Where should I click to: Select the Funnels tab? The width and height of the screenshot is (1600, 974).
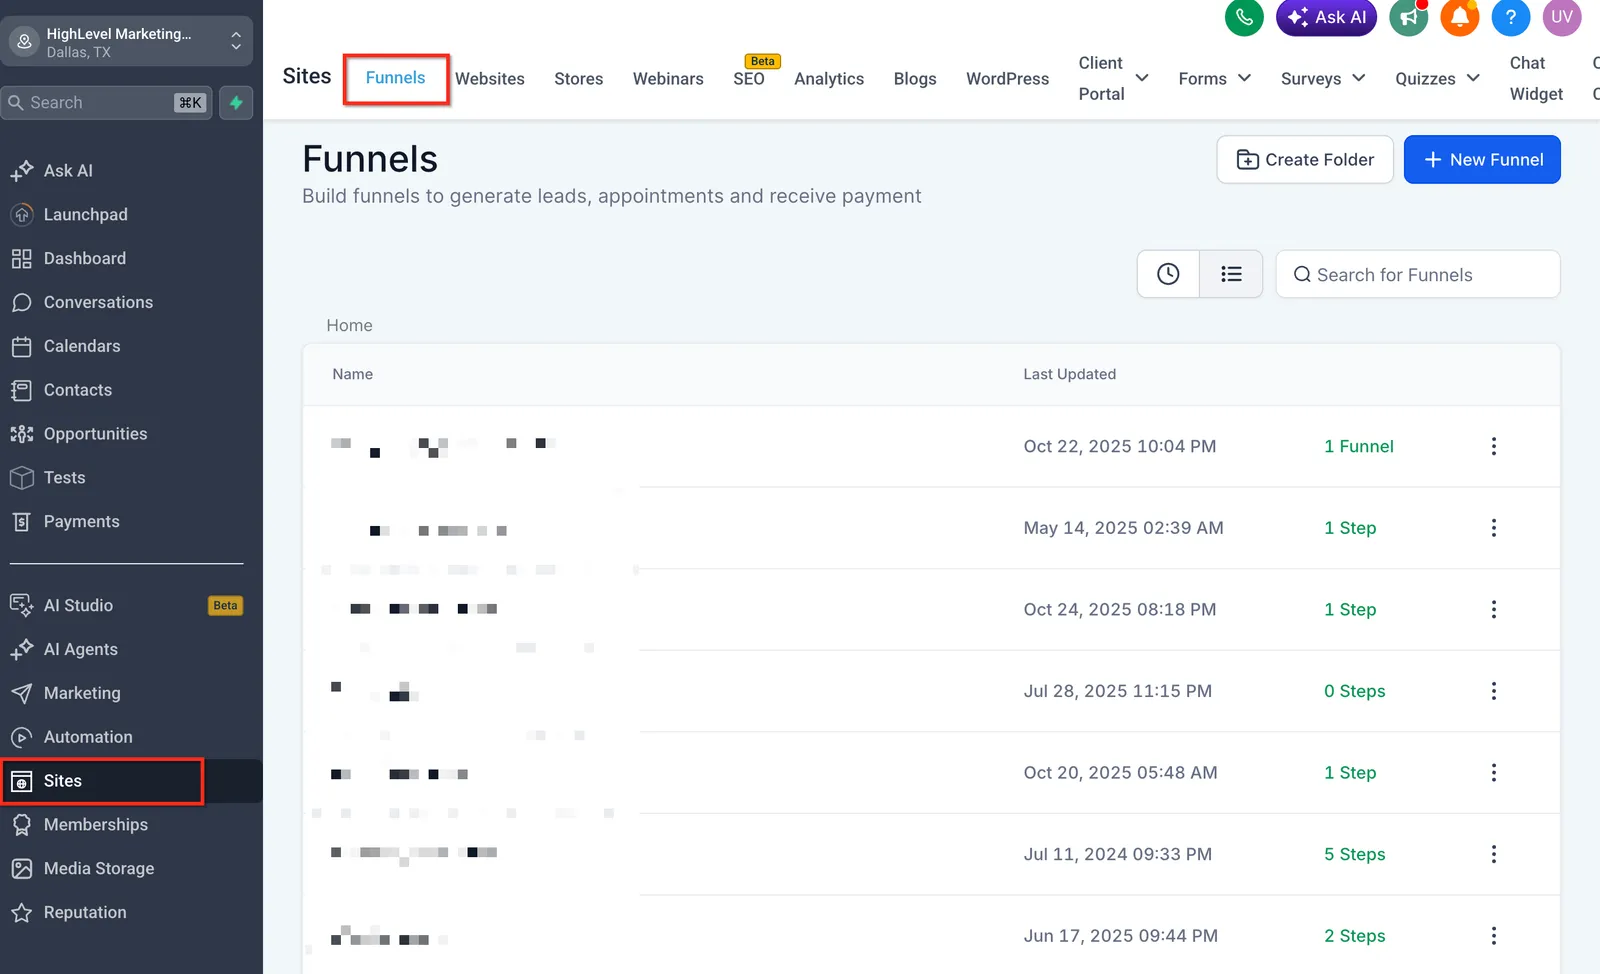pyautogui.click(x=395, y=78)
